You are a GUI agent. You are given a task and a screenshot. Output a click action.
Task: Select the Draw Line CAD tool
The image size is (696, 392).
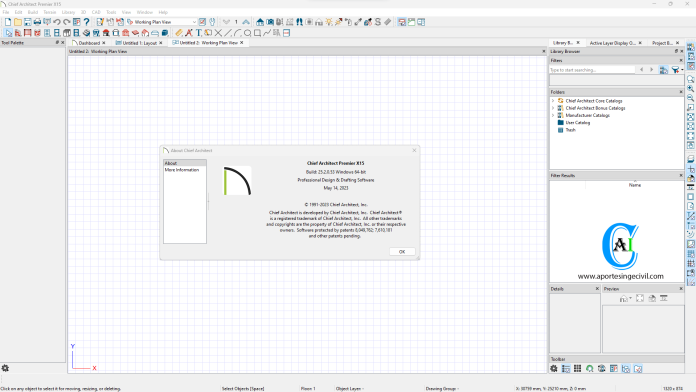pyautogui.click(x=228, y=33)
